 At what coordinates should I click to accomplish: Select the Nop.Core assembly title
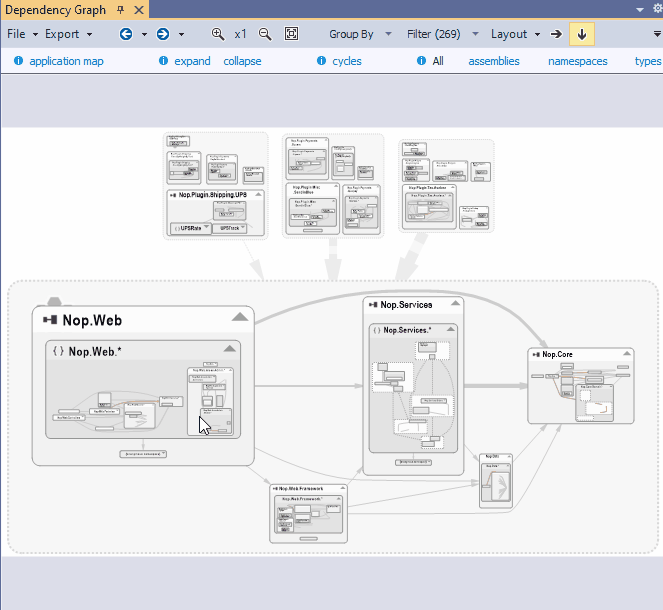[x=557, y=354]
